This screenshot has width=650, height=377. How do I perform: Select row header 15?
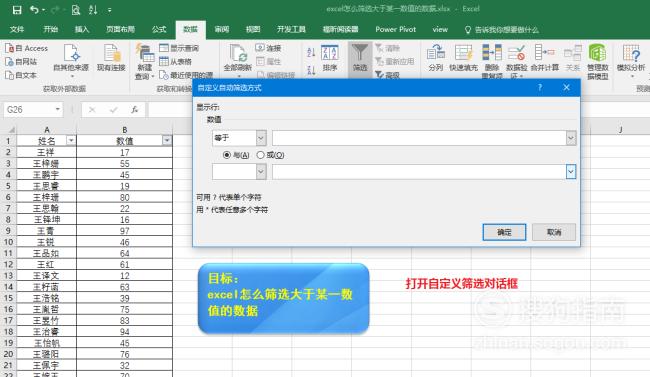pos(8,298)
